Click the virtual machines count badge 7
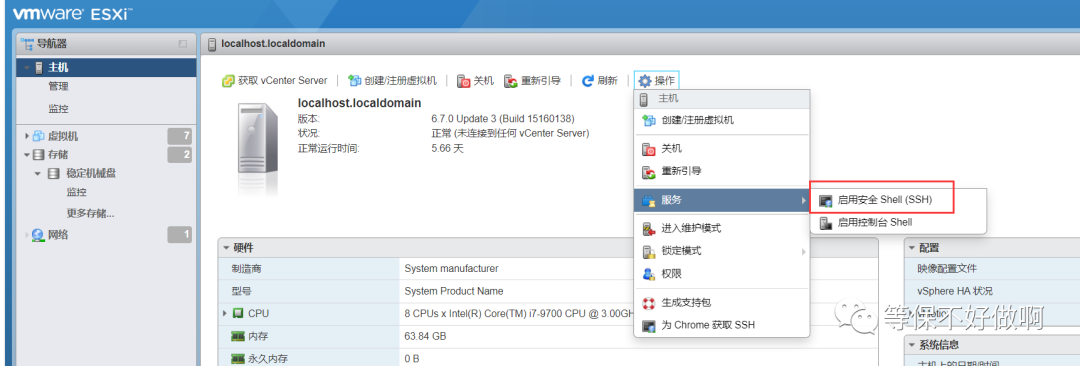 pyautogui.click(x=179, y=136)
